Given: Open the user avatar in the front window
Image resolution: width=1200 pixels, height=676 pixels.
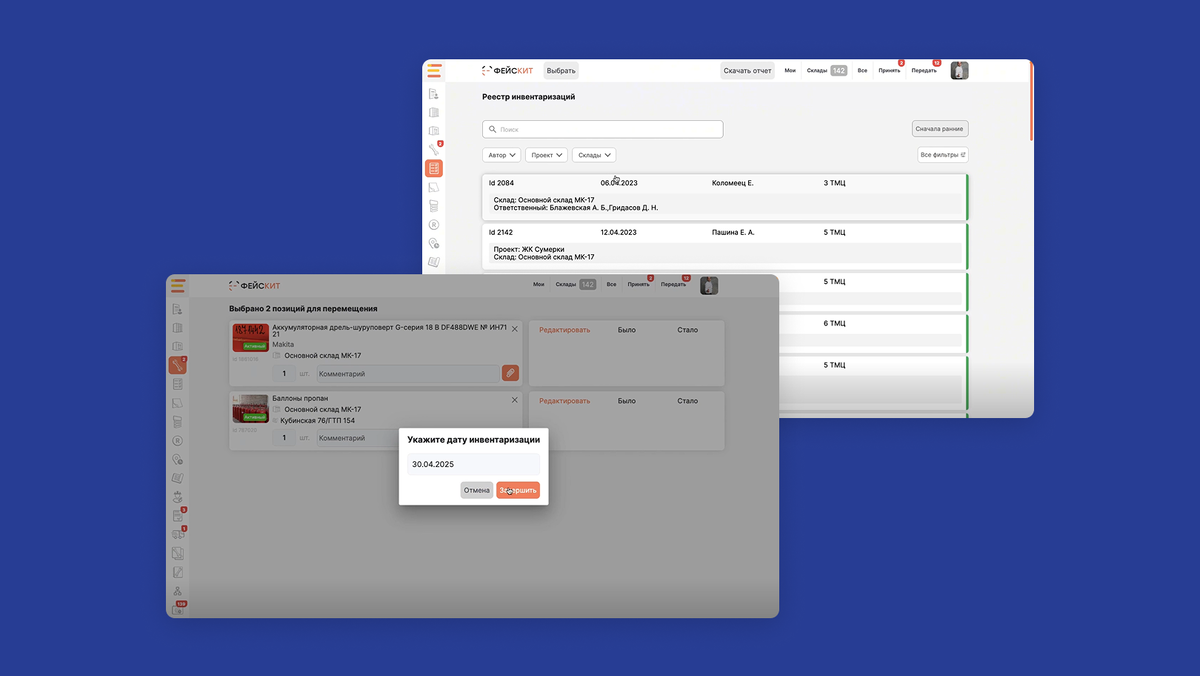Looking at the screenshot, I should tap(709, 285).
